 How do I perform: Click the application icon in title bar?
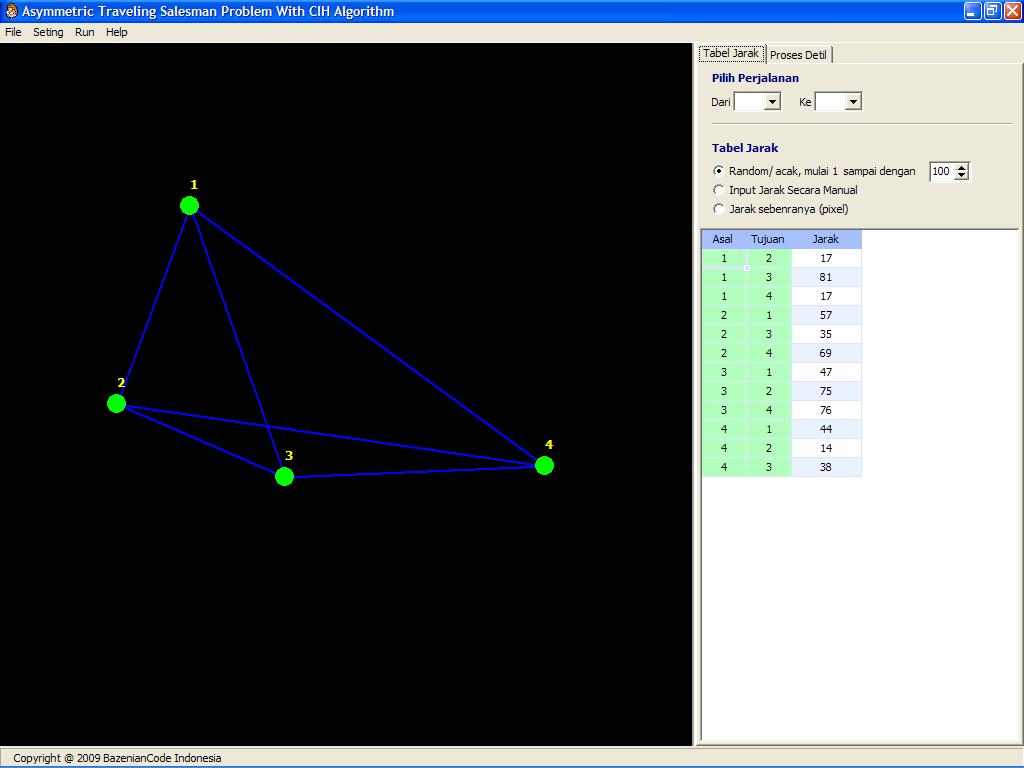pos(11,11)
